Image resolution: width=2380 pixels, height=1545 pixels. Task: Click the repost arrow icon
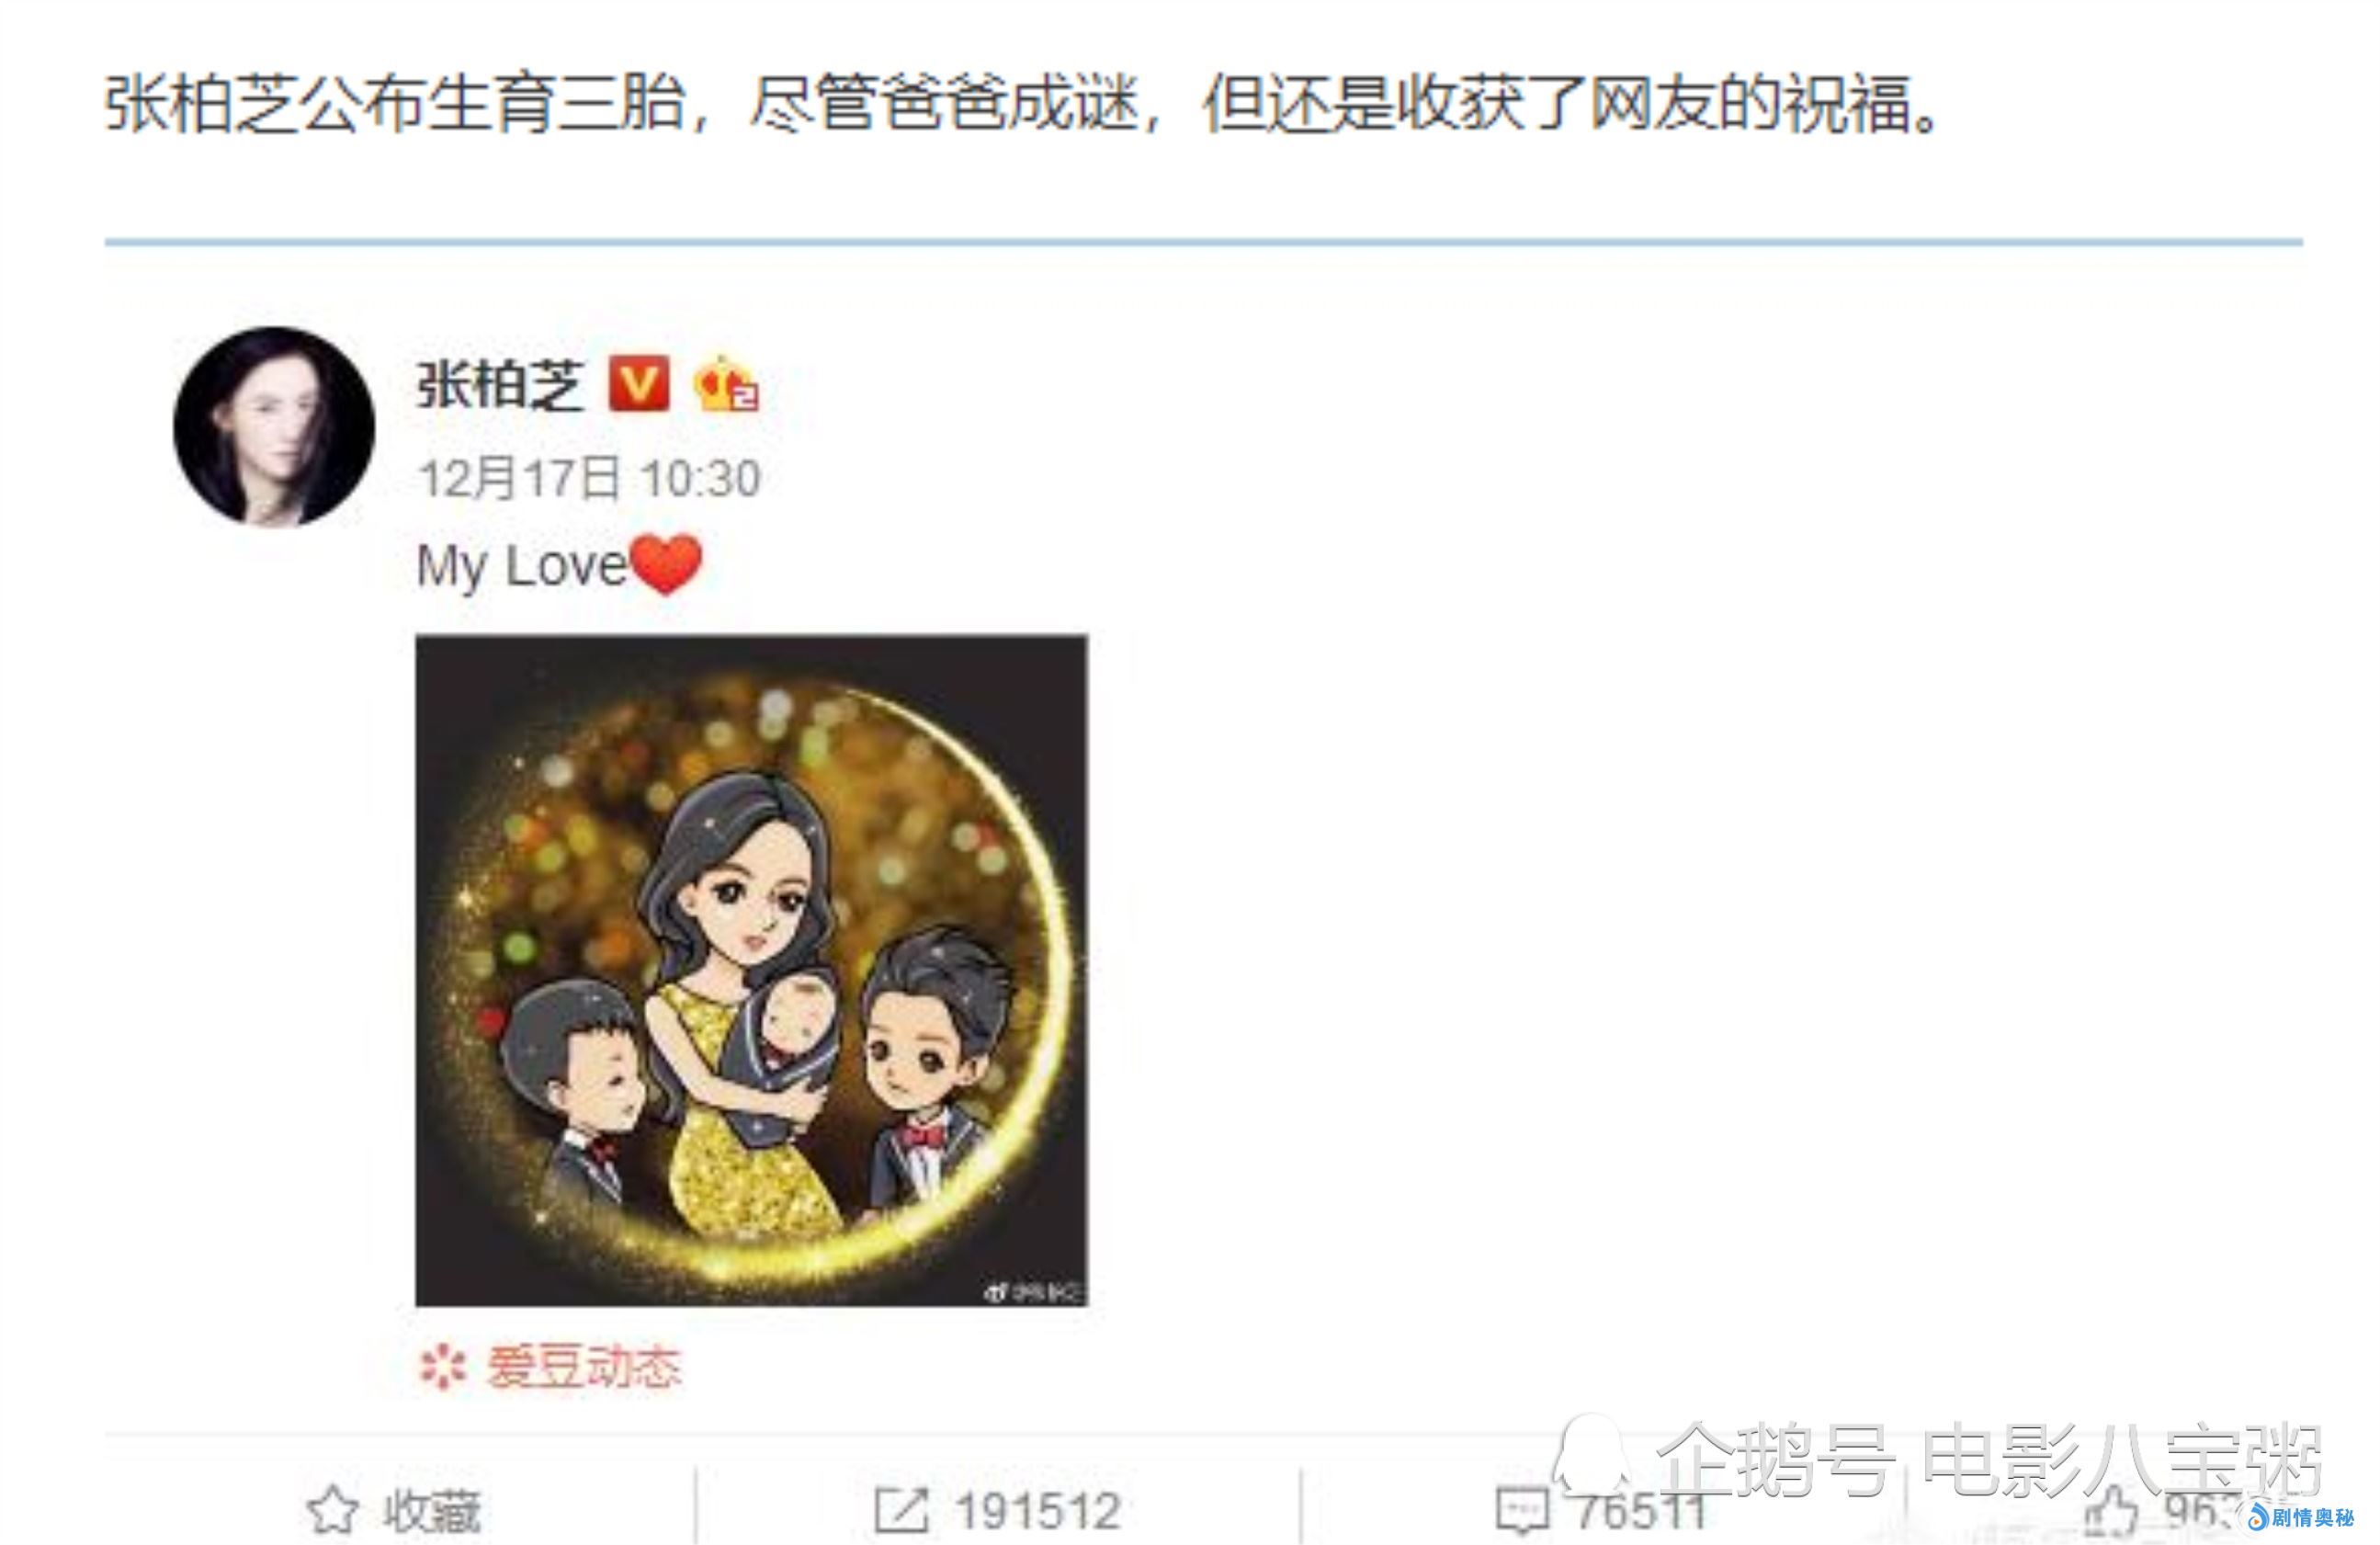click(901, 1510)
